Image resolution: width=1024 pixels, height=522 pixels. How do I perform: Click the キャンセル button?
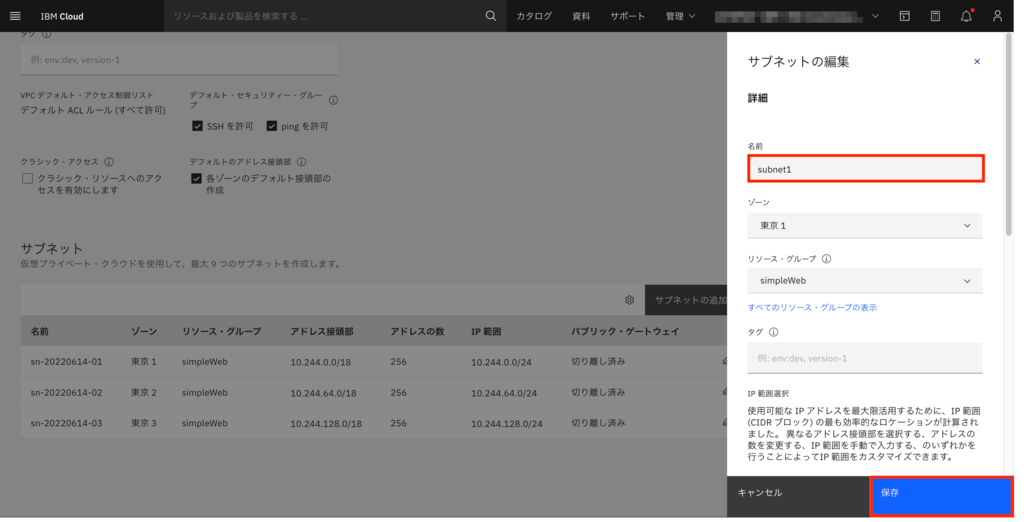pyautogui.click(x=798, y=497)
